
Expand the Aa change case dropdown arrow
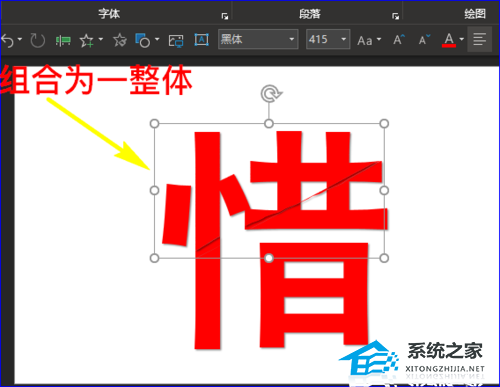coord(379,40)
